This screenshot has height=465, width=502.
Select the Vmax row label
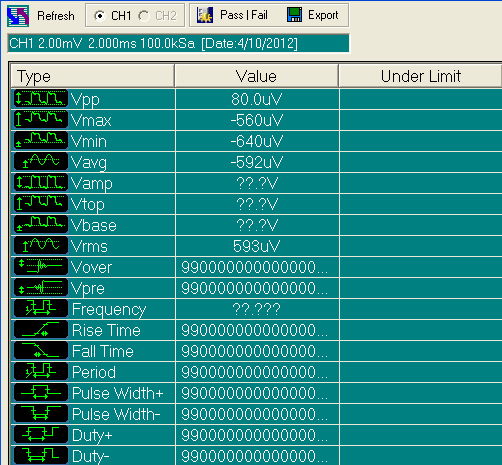point(91,120)
